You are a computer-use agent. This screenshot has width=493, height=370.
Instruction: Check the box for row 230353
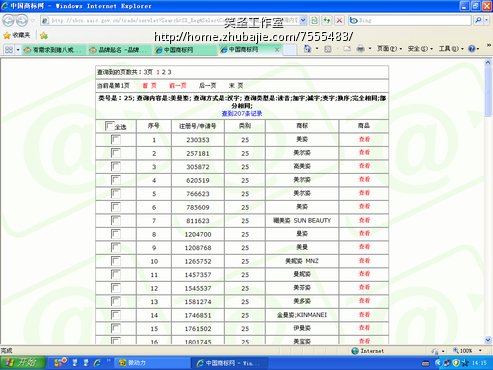click(x=116, y=139)
